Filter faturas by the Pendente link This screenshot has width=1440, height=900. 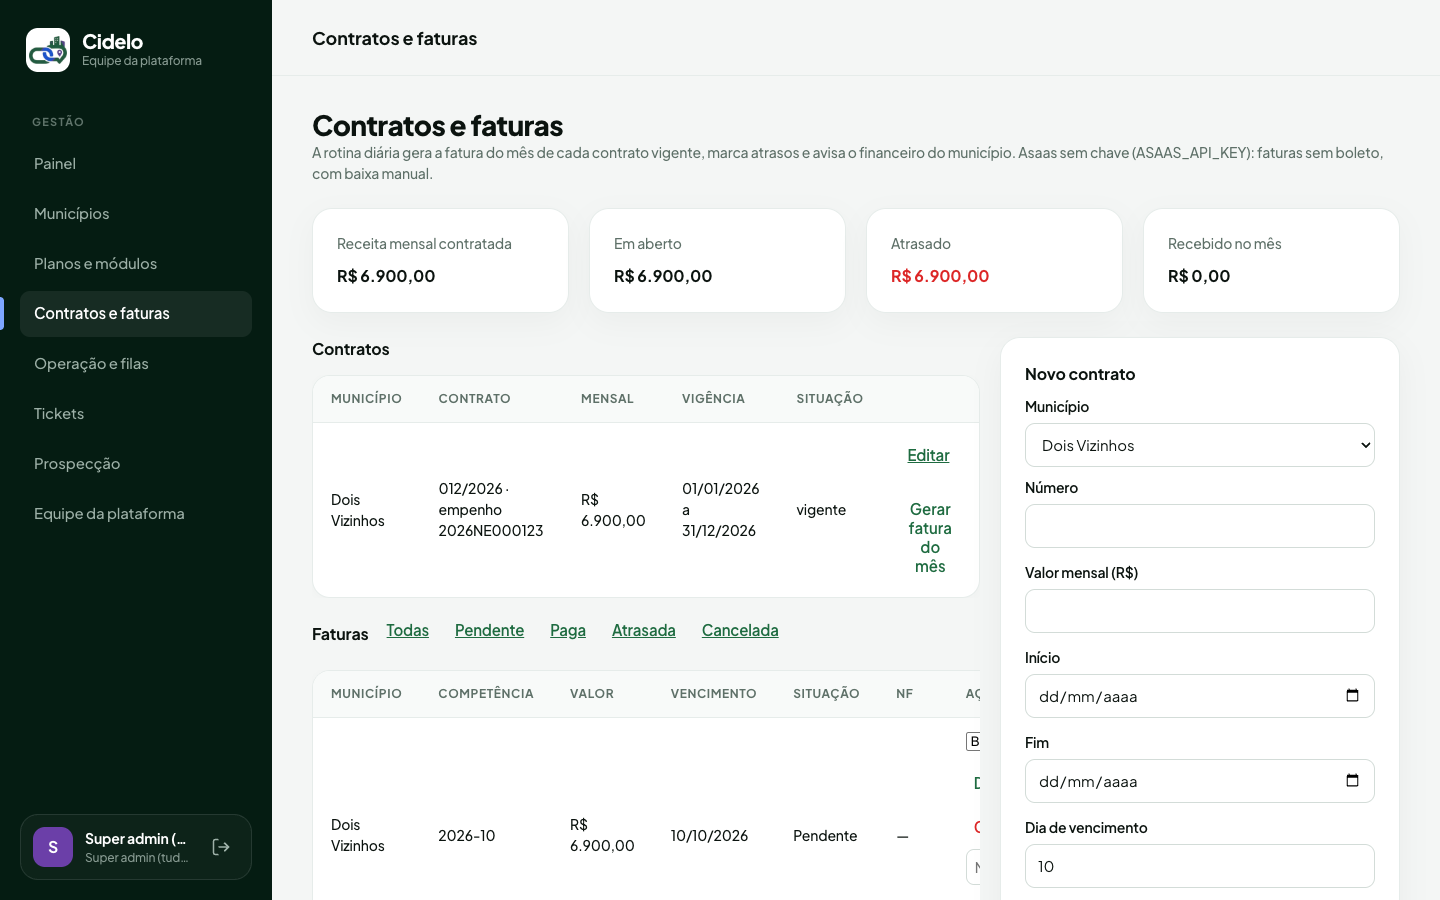489,630
